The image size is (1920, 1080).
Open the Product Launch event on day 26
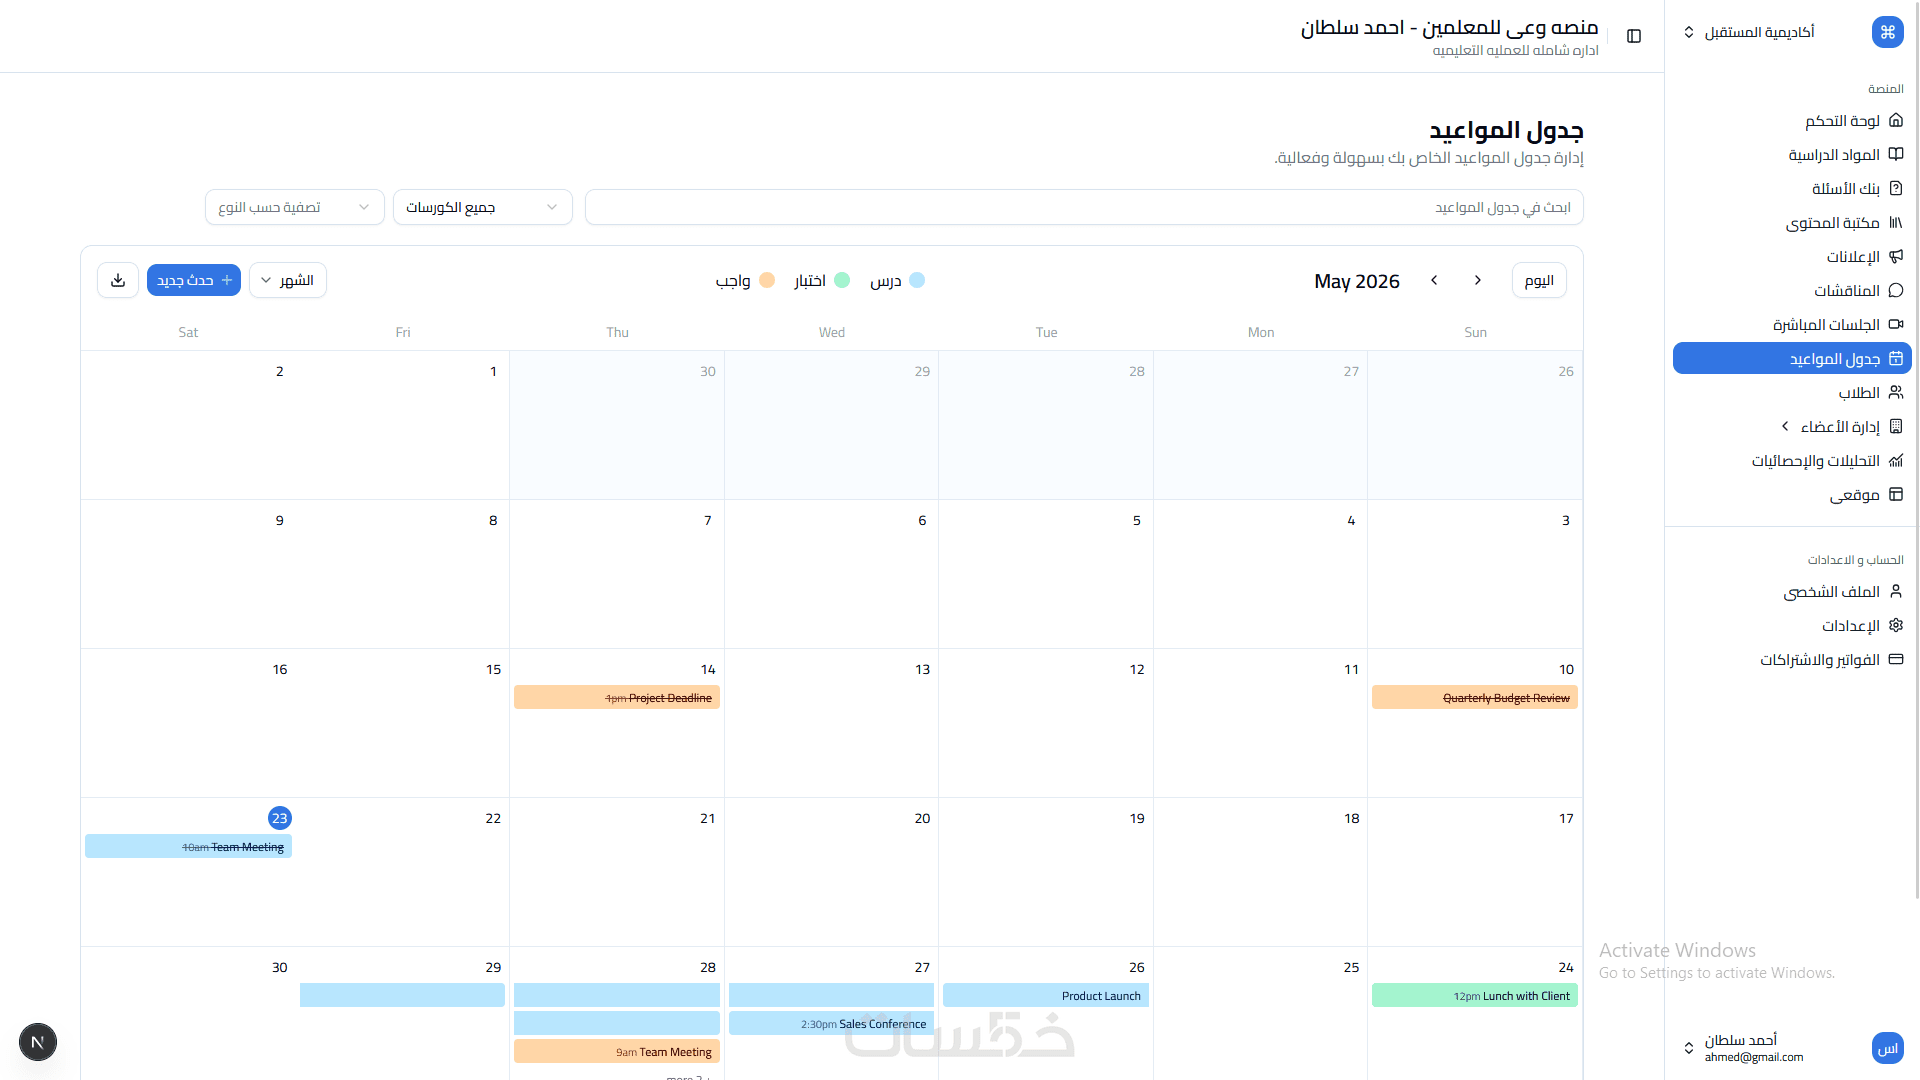(1046, 995)
